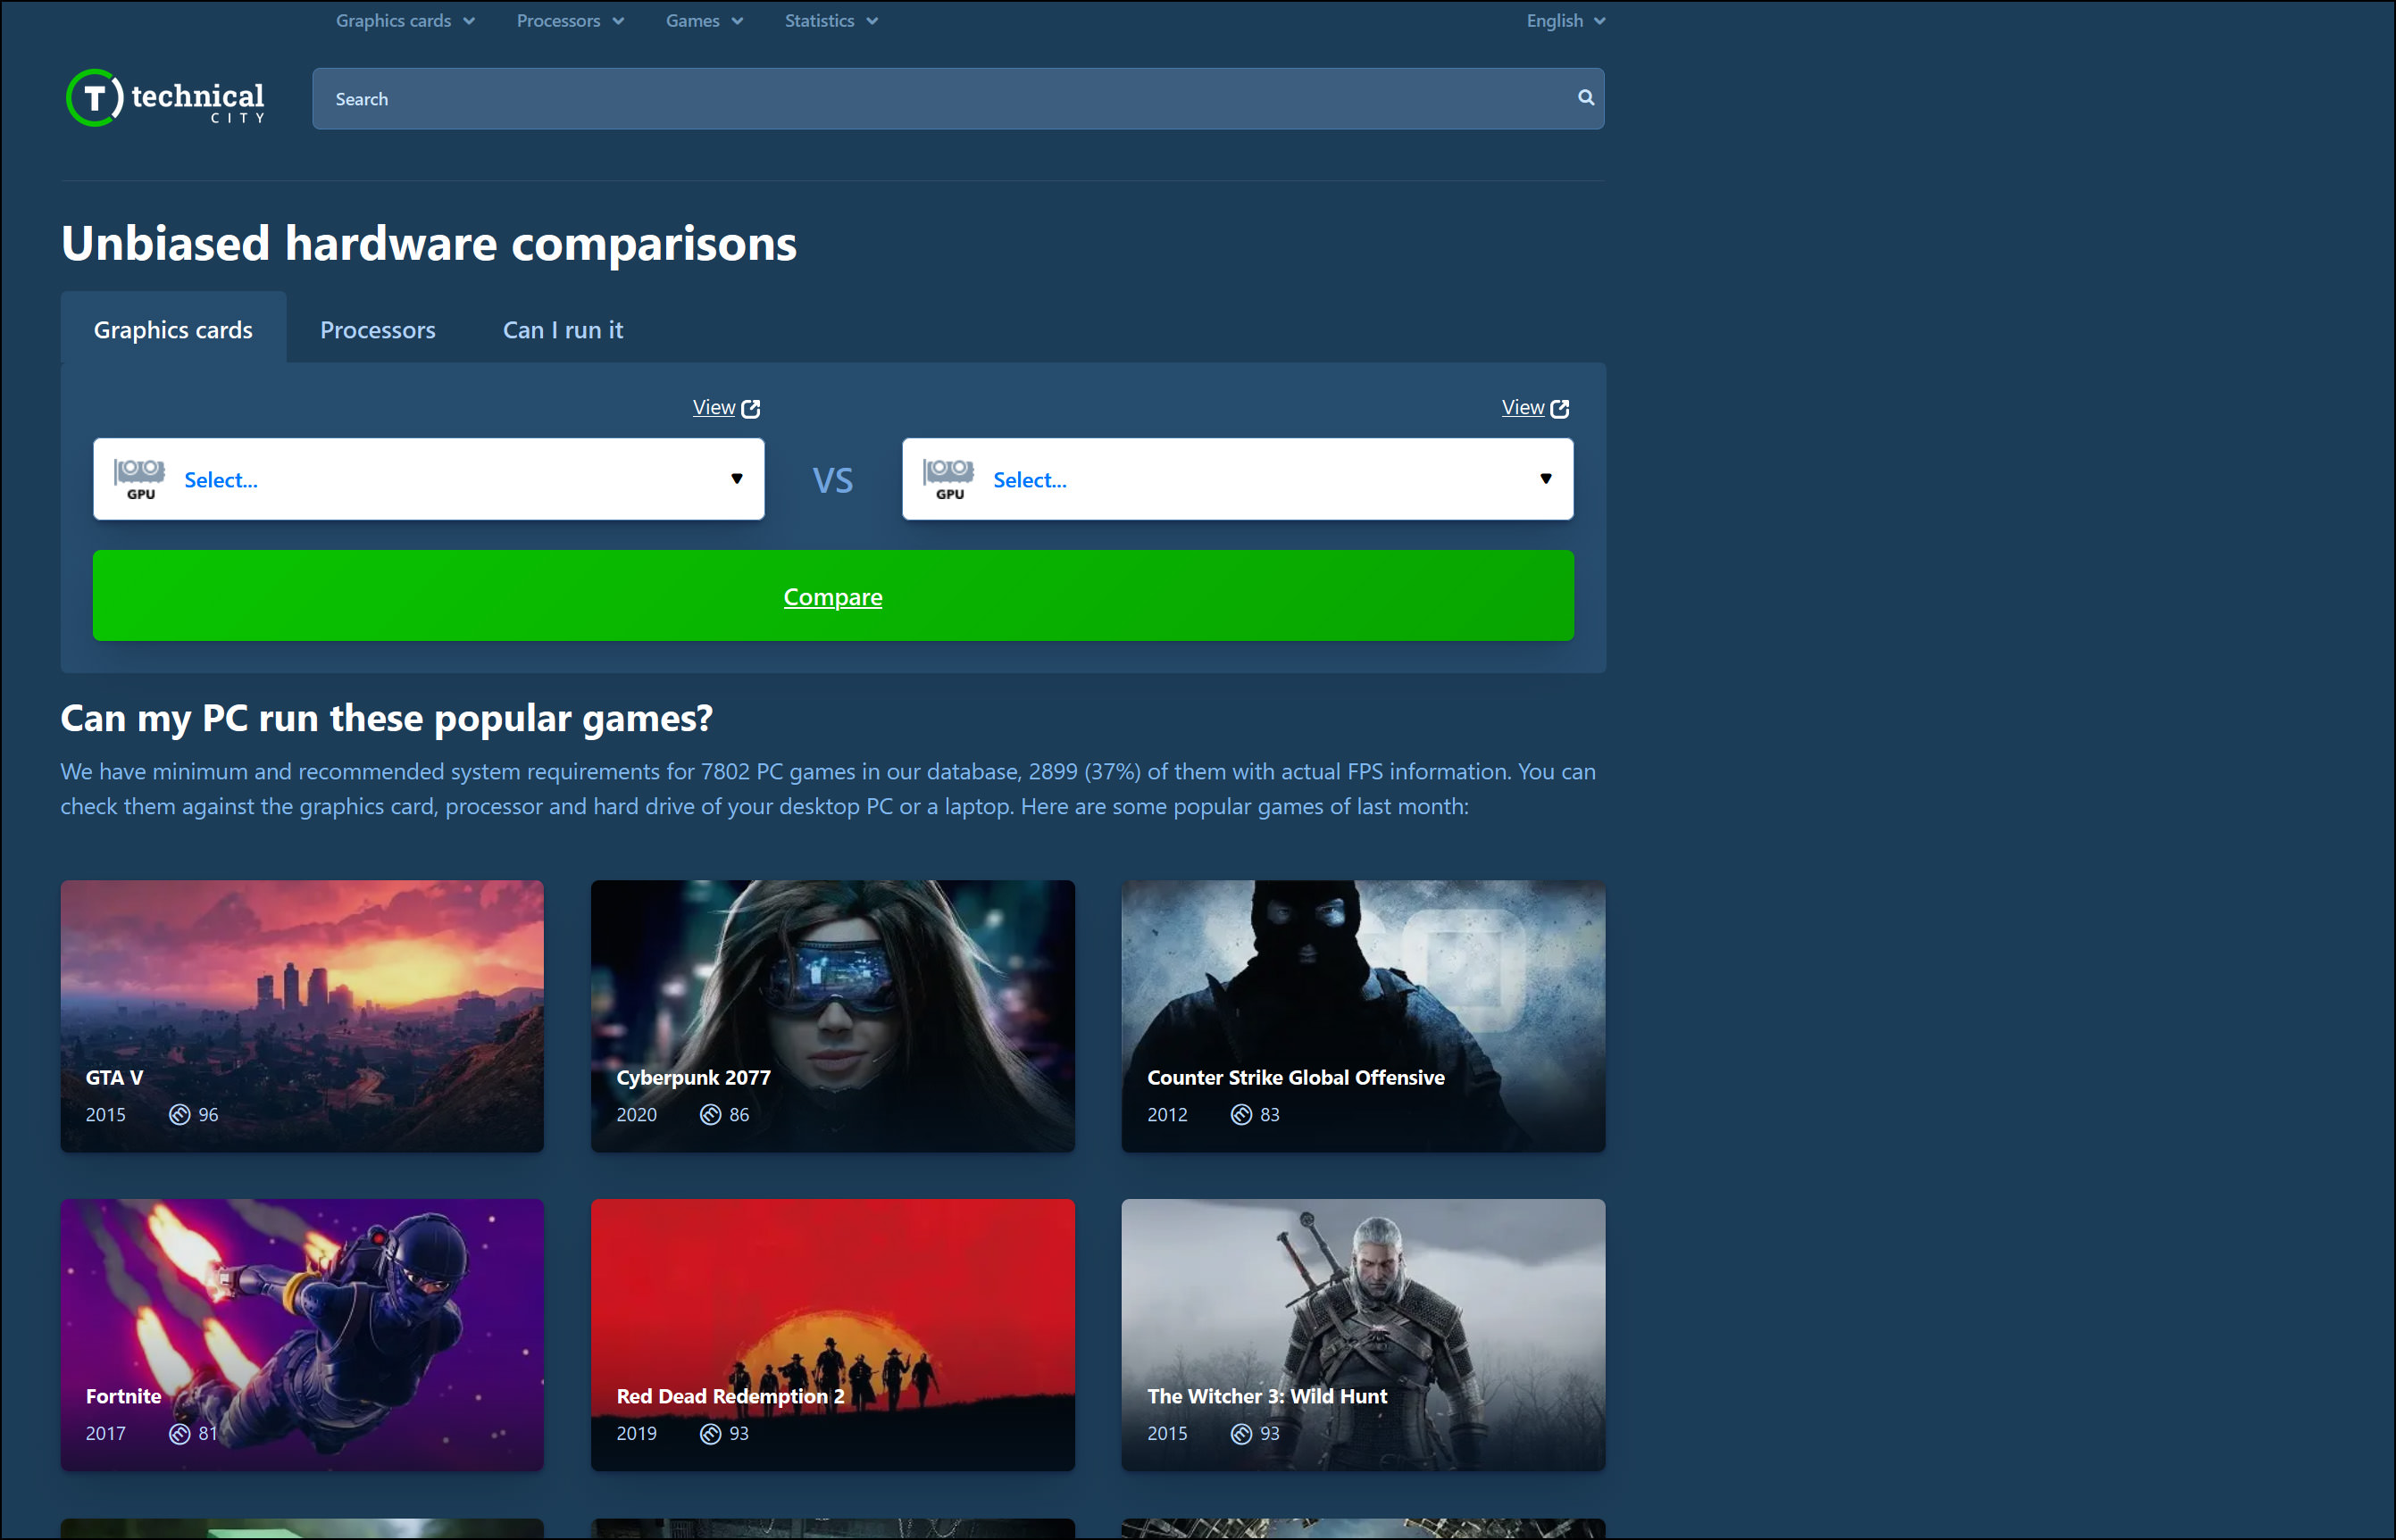The width and height of the screenshot is (2396, 1540).
Task: Click the search magnifier icon
Action: tap(1585, 98)
